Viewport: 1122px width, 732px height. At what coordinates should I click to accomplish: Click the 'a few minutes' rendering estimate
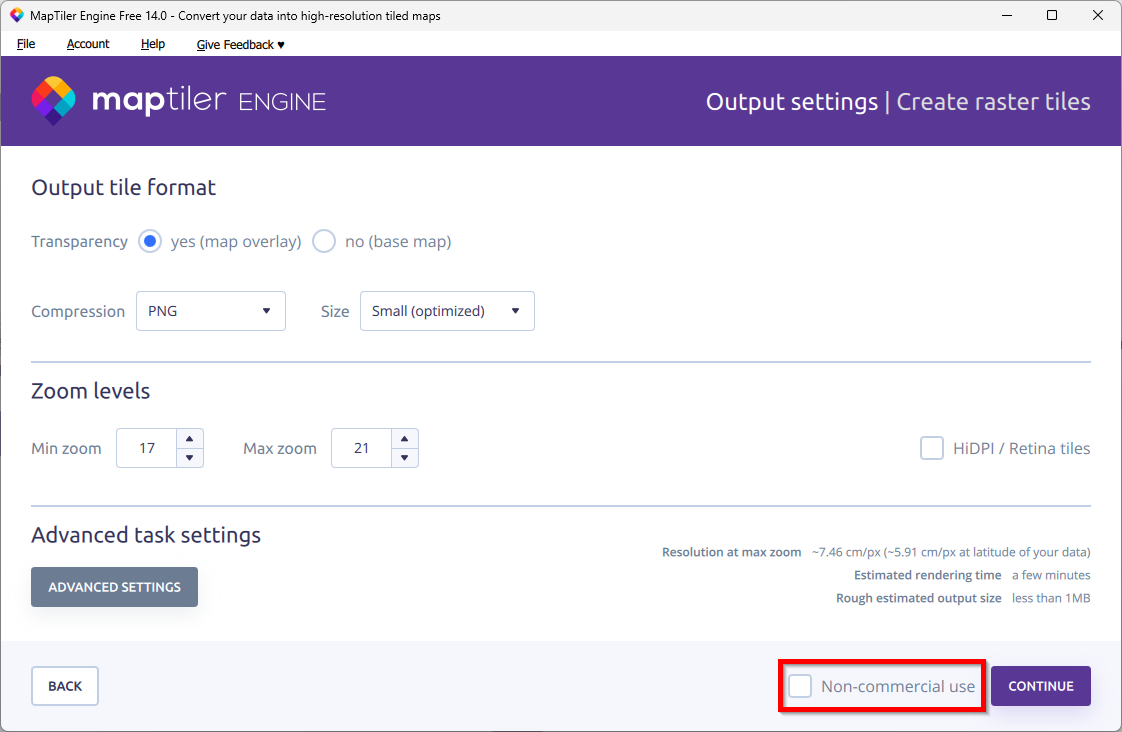click(1050, 575)
